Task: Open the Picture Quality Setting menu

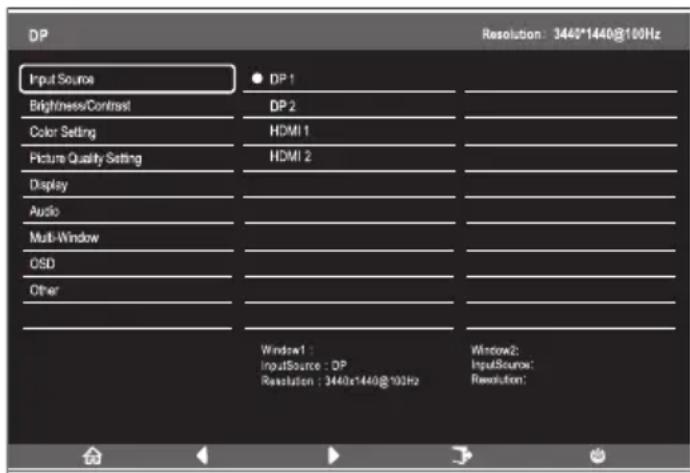Action: click(127, 158)
